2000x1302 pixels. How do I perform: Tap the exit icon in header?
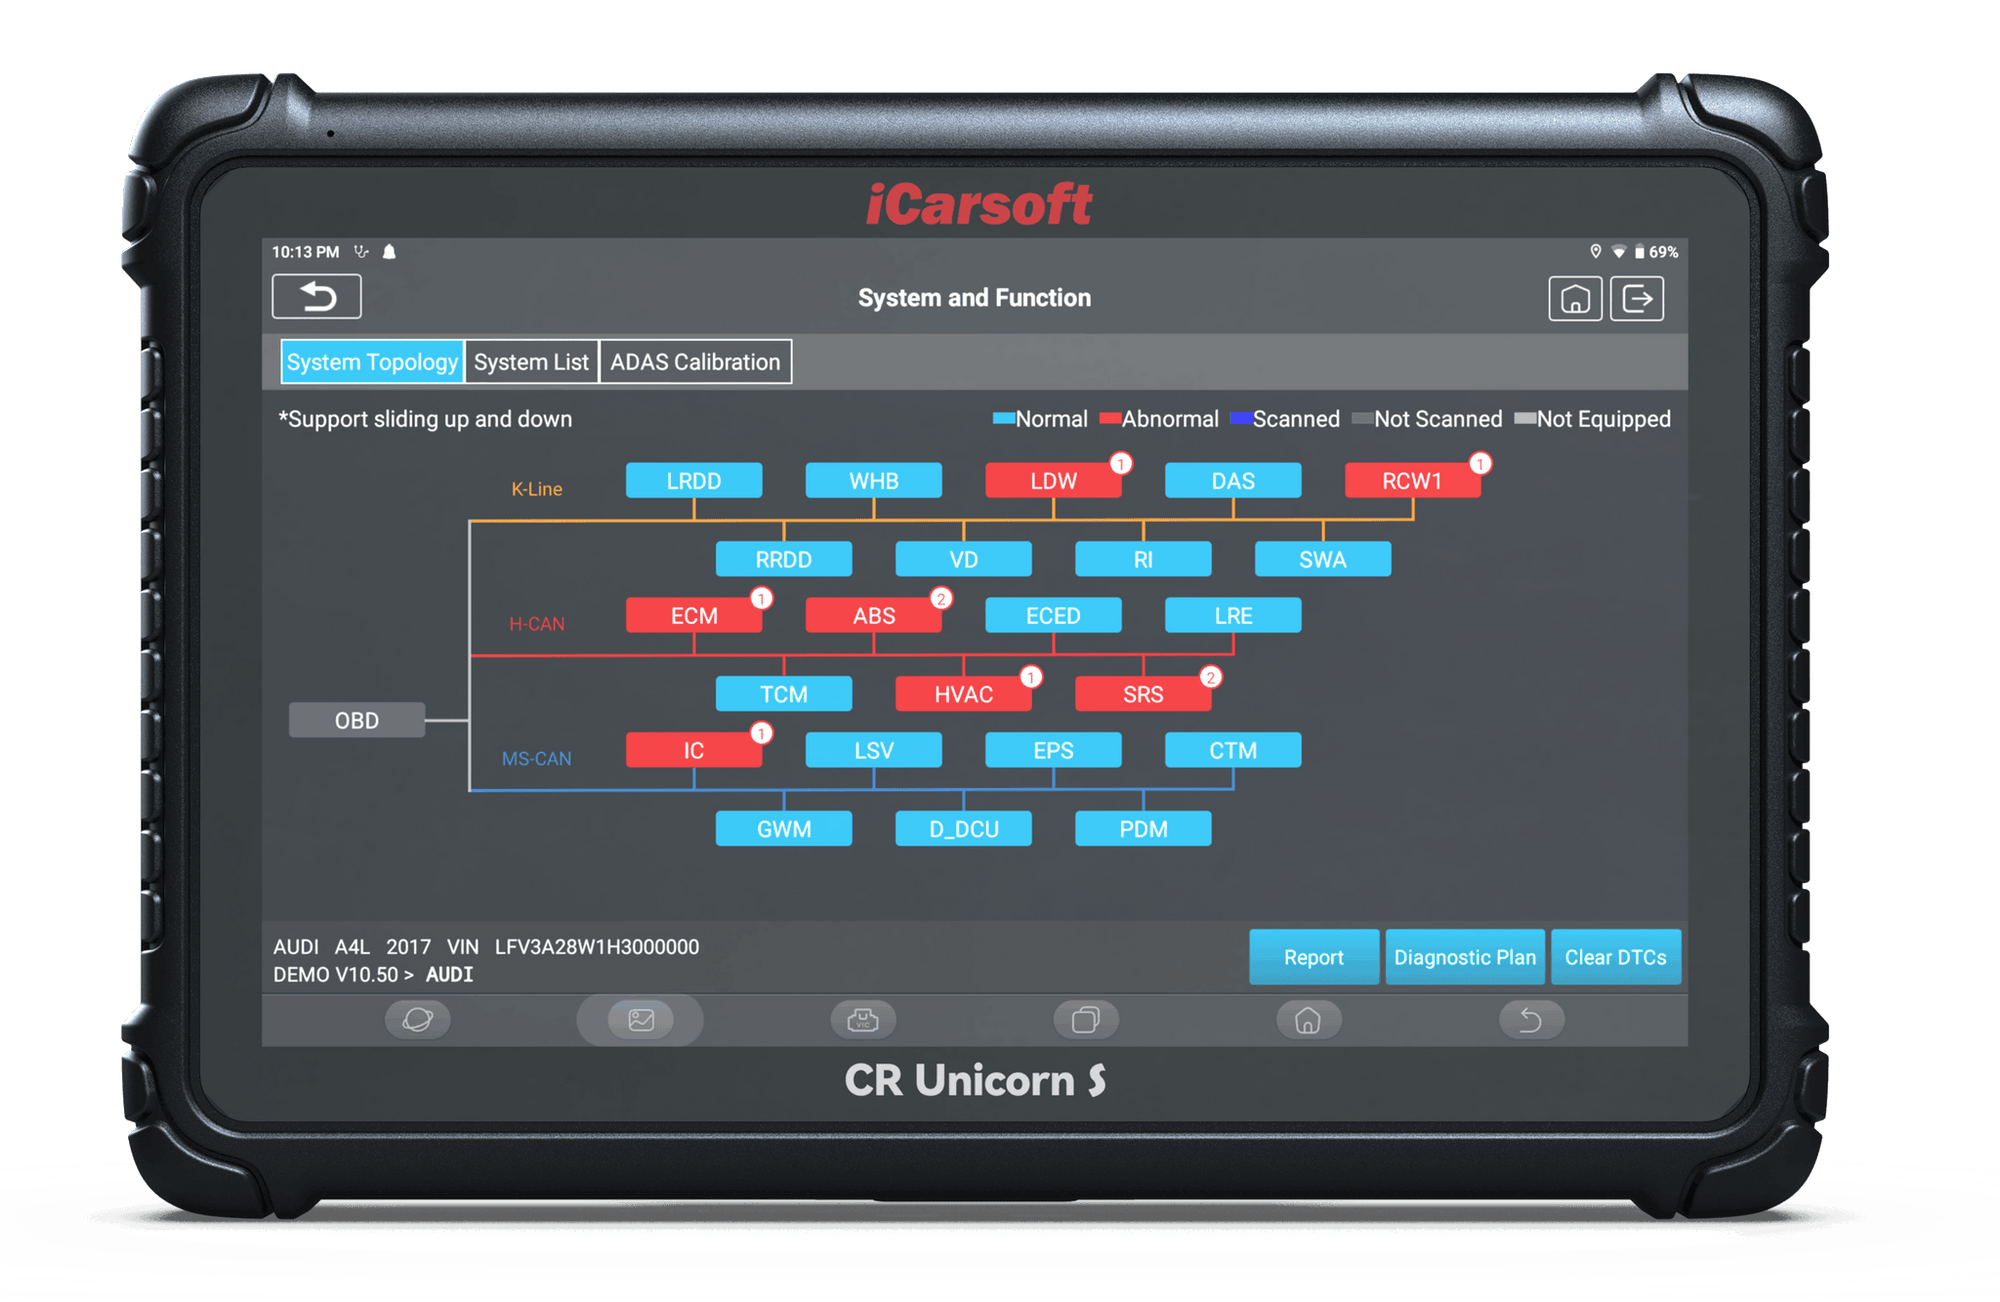pos(1637,298)
